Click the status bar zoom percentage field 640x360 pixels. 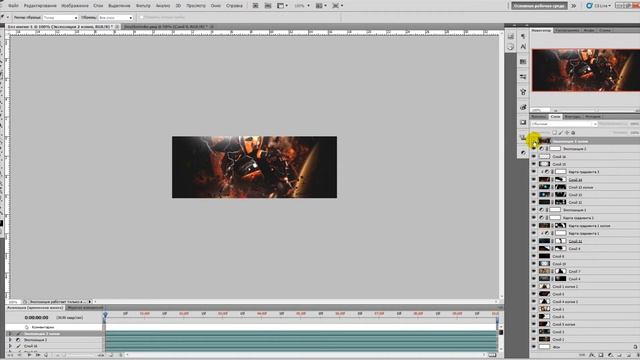[13, 302]
